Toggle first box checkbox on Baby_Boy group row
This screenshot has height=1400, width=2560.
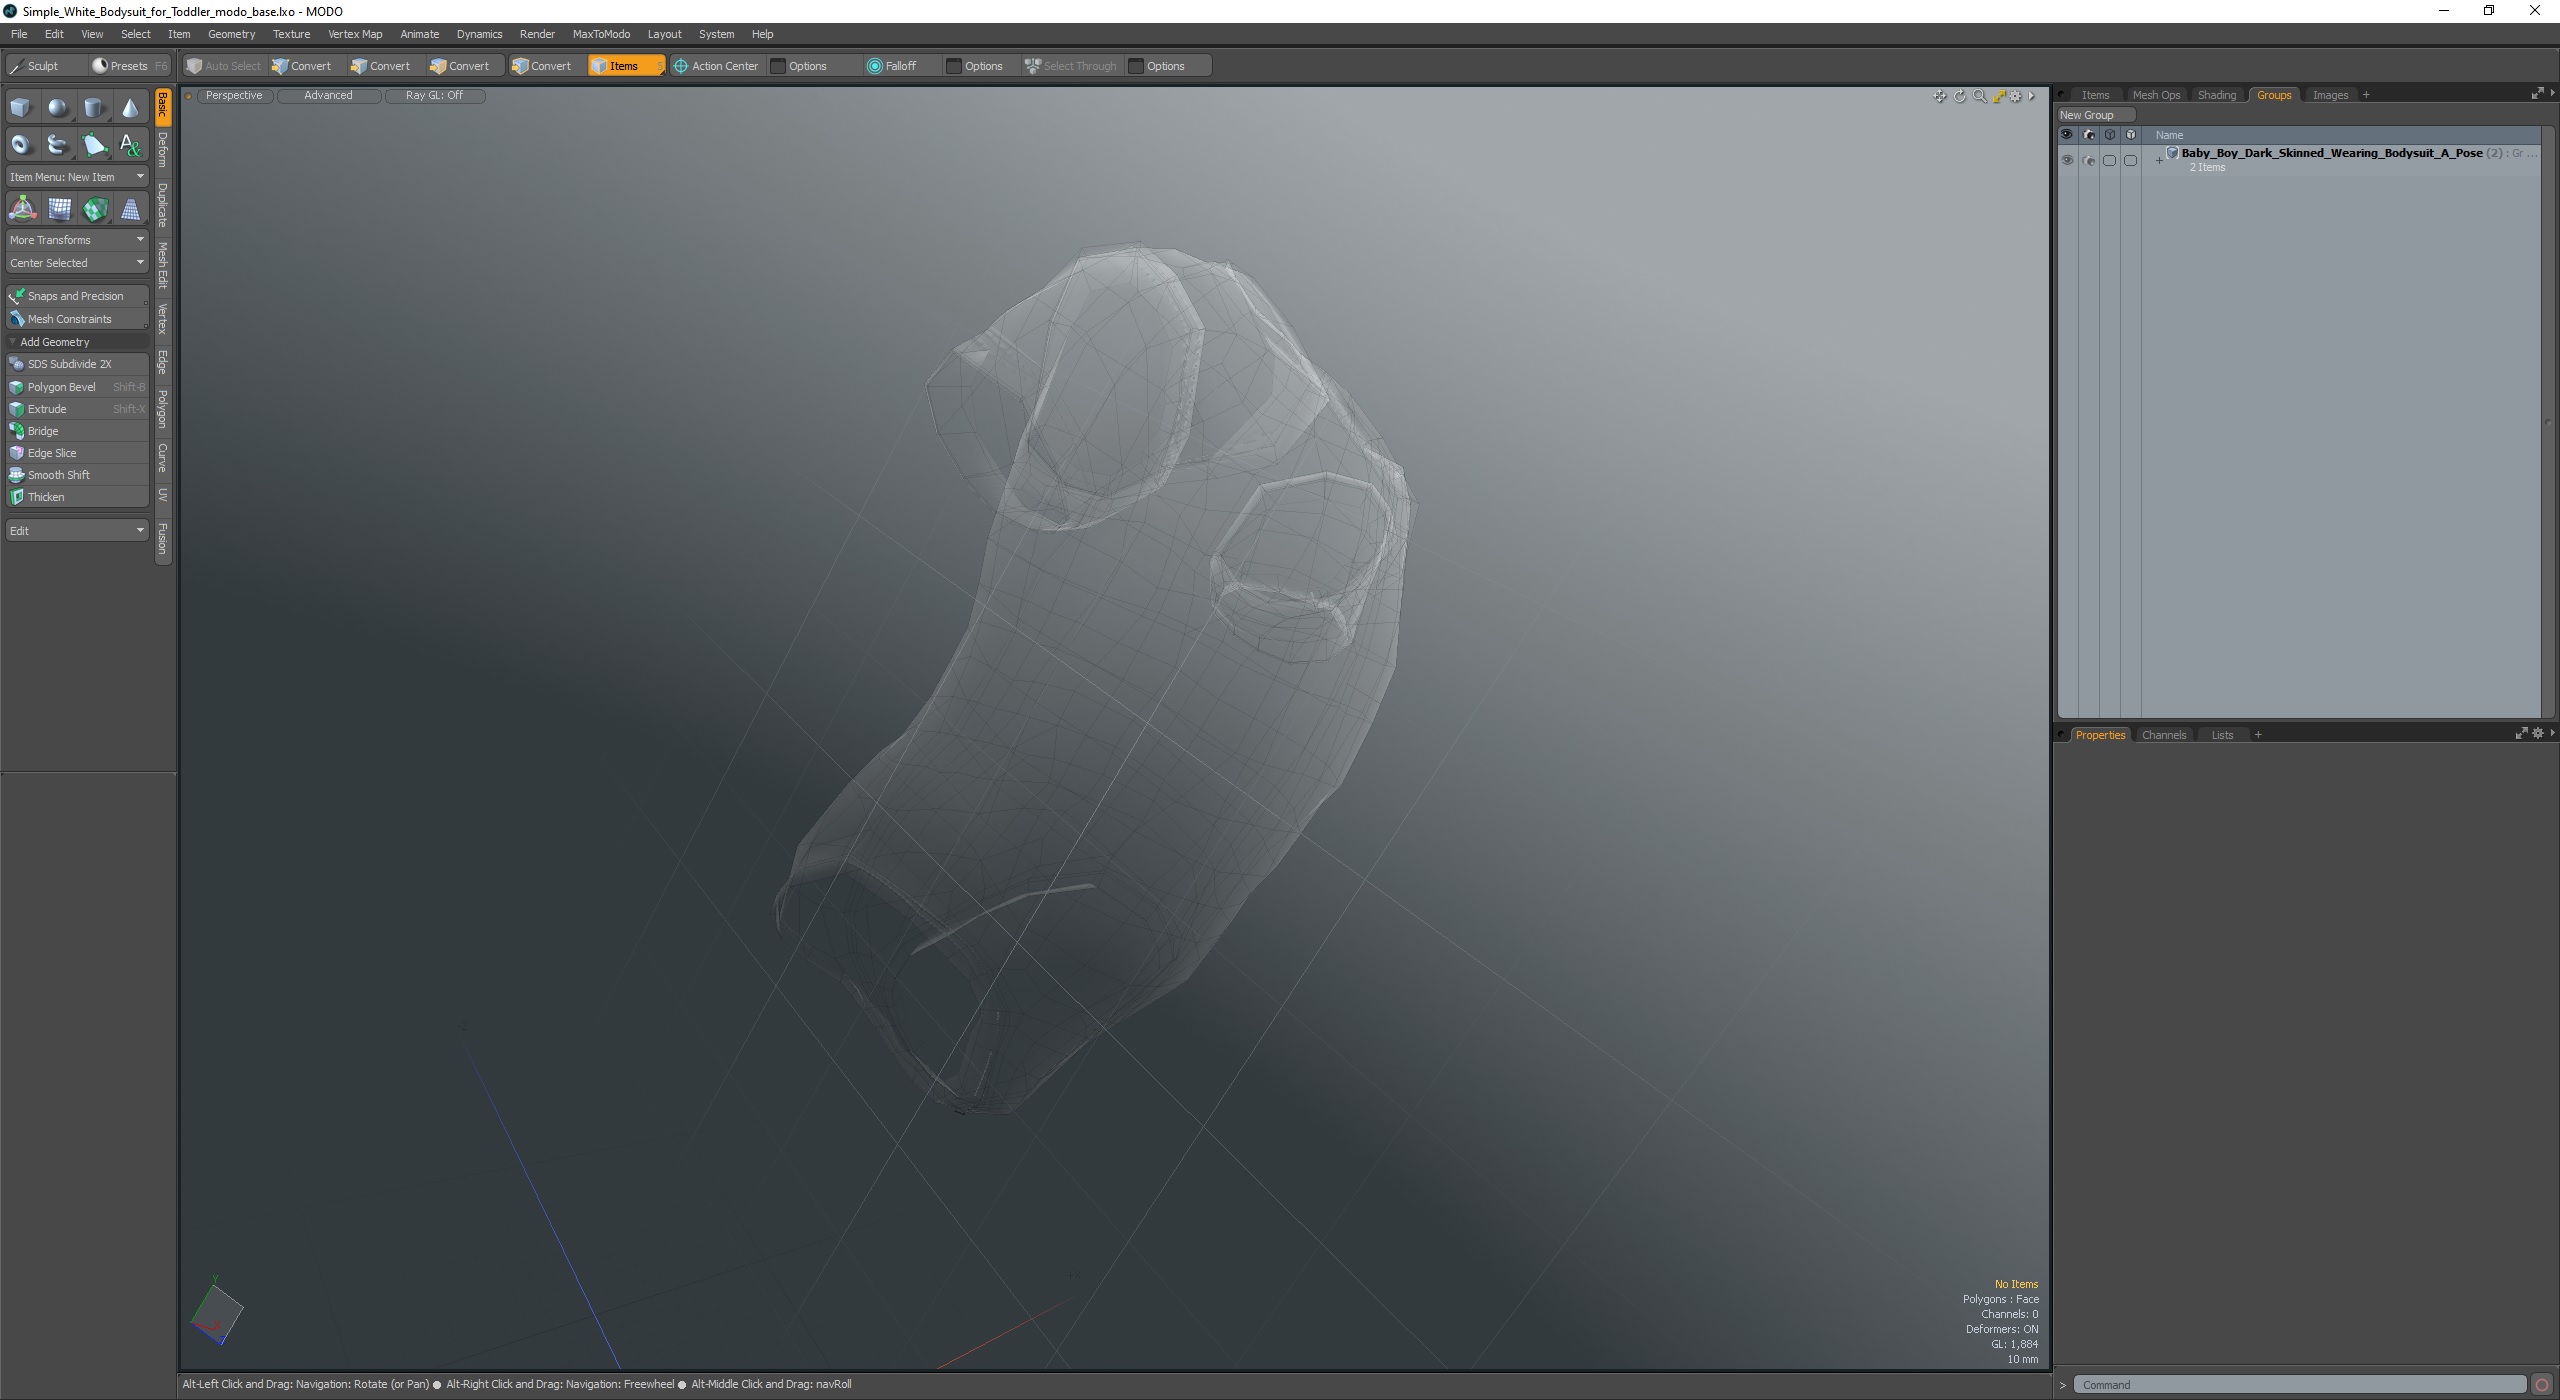(2109, 160)
